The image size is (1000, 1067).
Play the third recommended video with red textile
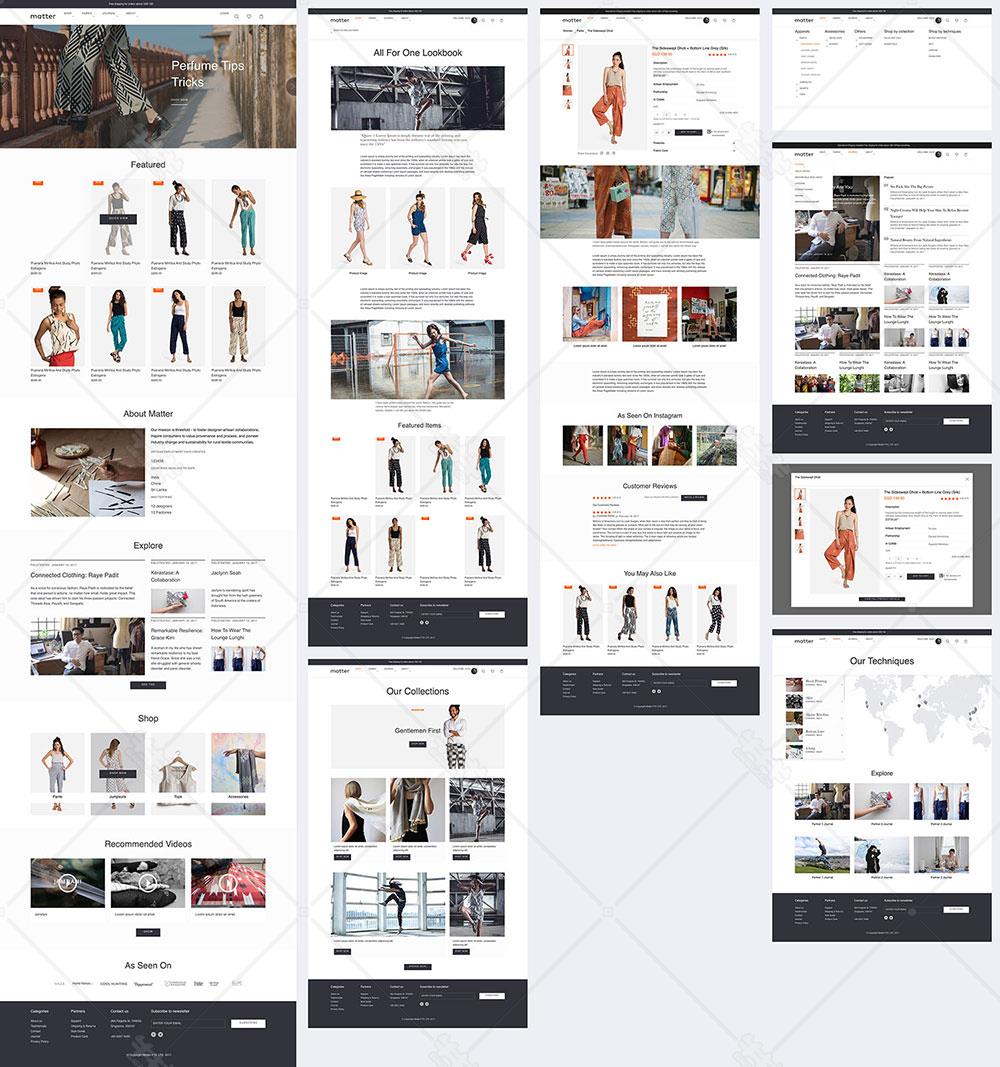tap(228, 883)
